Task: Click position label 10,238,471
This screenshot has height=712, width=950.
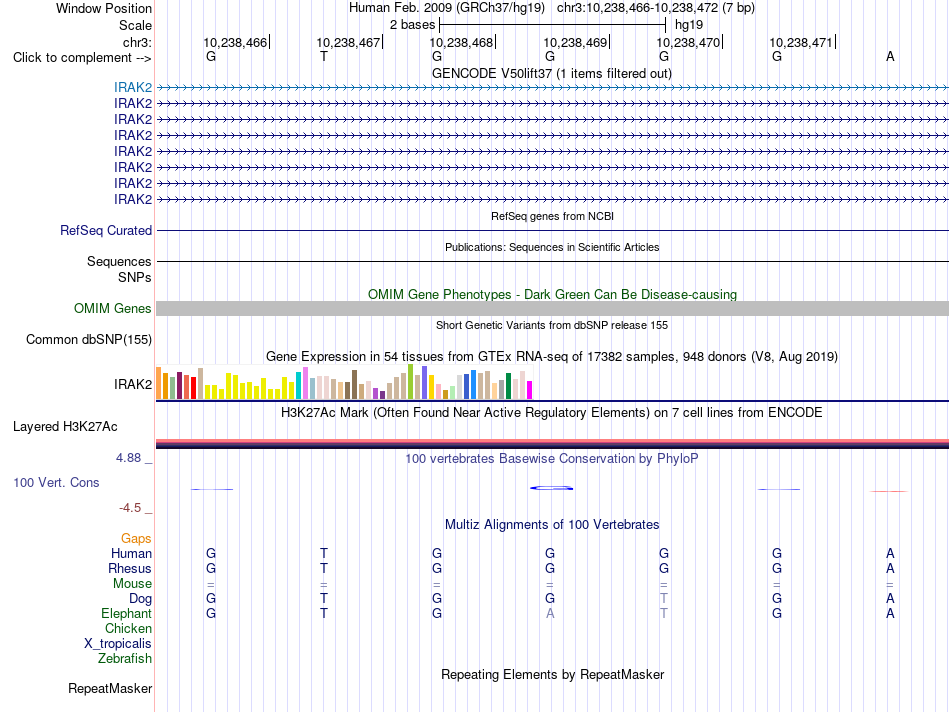Action: tap(802, 42)
